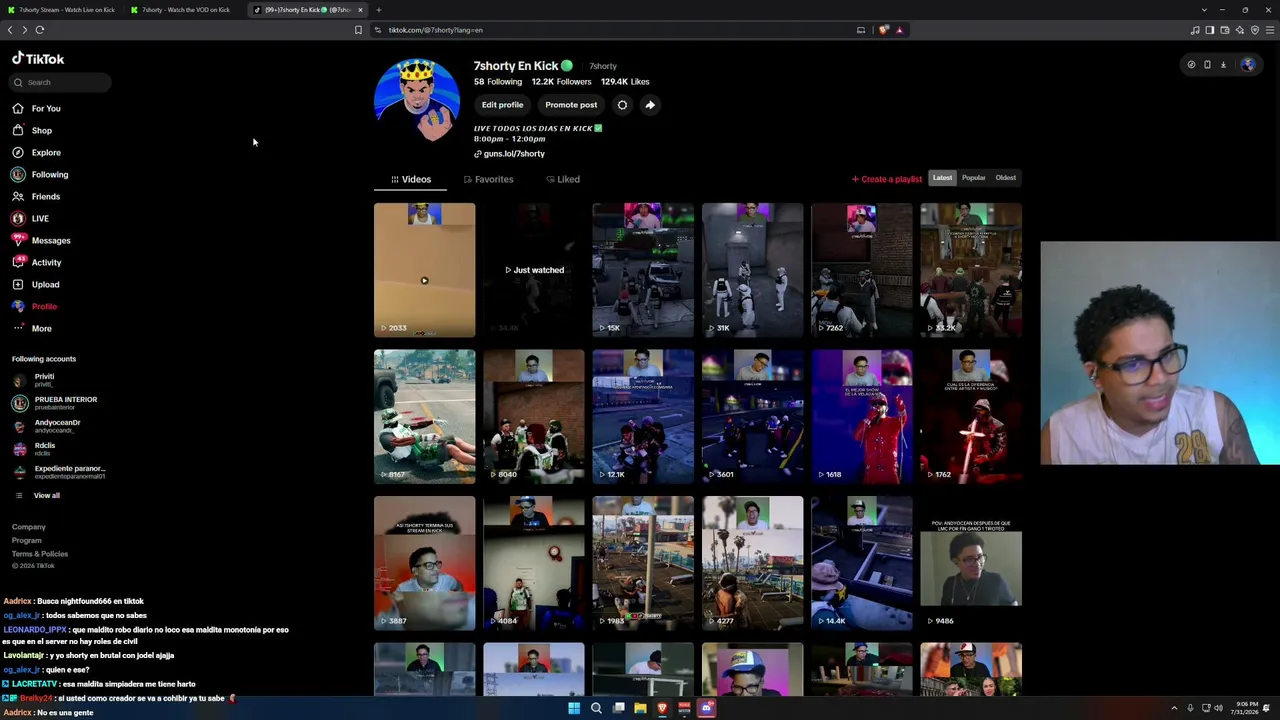Bookmark this page in the address bar
This screenshot has width=1280, height=720.
358,30
